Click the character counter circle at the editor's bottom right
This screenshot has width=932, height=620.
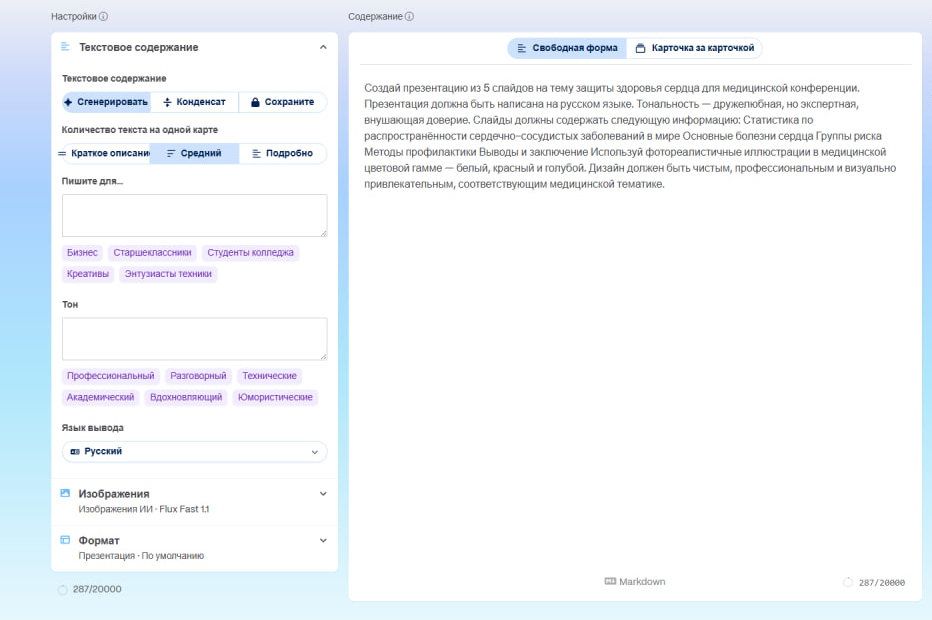(x=848, y=582)
